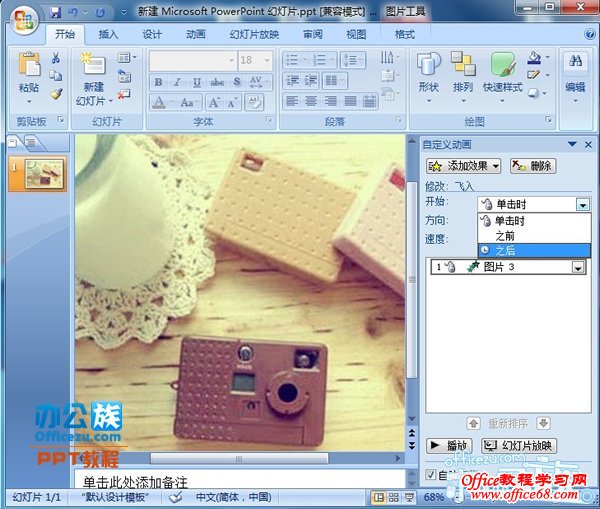Open the 开始 ribbon tab
The image size is (600, 509).
pos(65,35)
